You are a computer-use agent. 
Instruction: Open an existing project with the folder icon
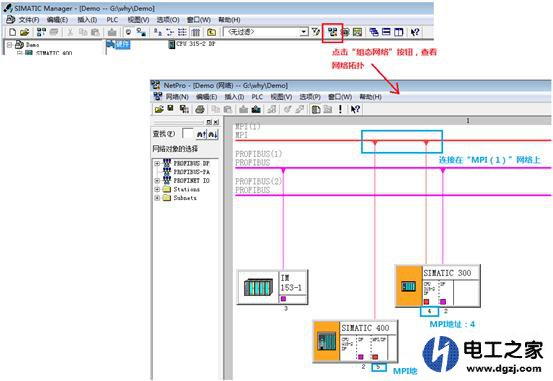pyautogui.click(x=24, y=32)
